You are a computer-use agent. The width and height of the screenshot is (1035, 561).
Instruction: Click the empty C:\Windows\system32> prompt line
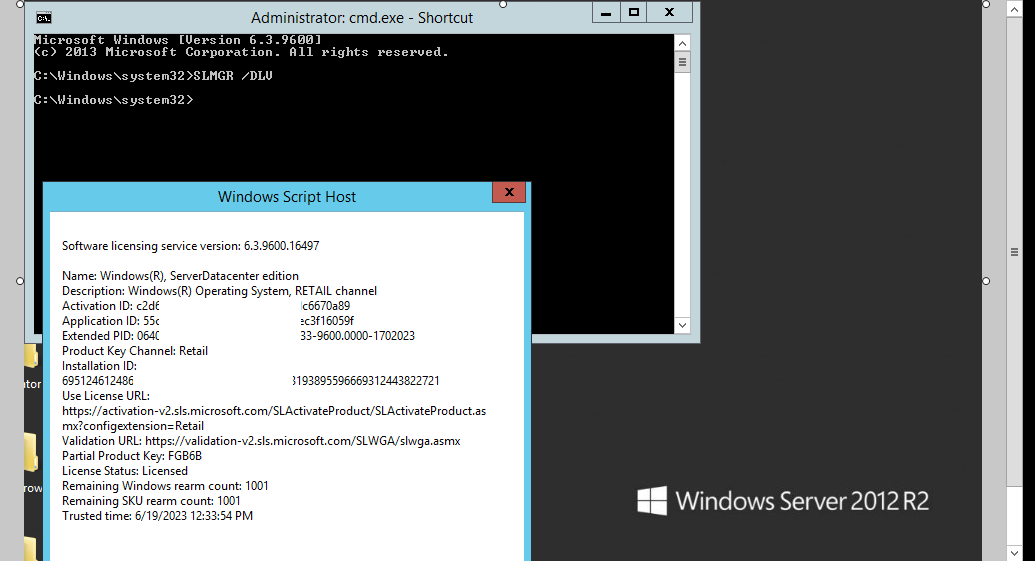pos(114,100)
